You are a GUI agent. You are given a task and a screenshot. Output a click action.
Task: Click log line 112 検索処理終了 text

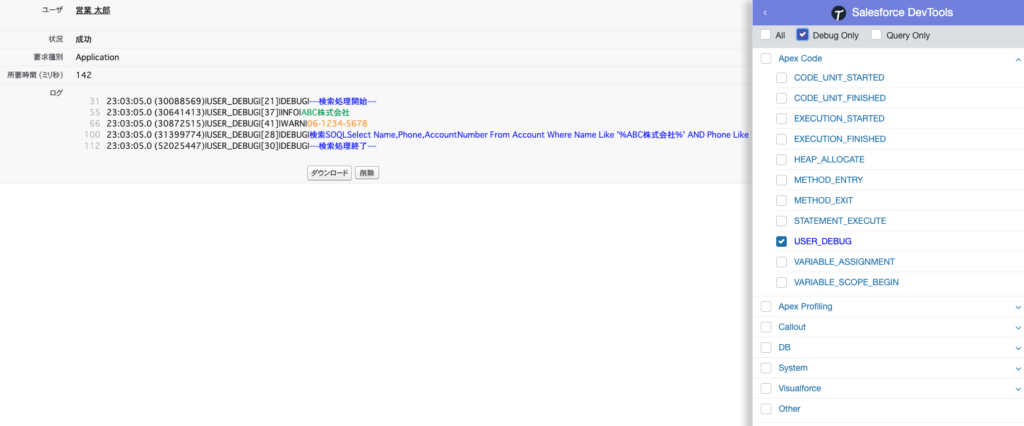[343, 146]
